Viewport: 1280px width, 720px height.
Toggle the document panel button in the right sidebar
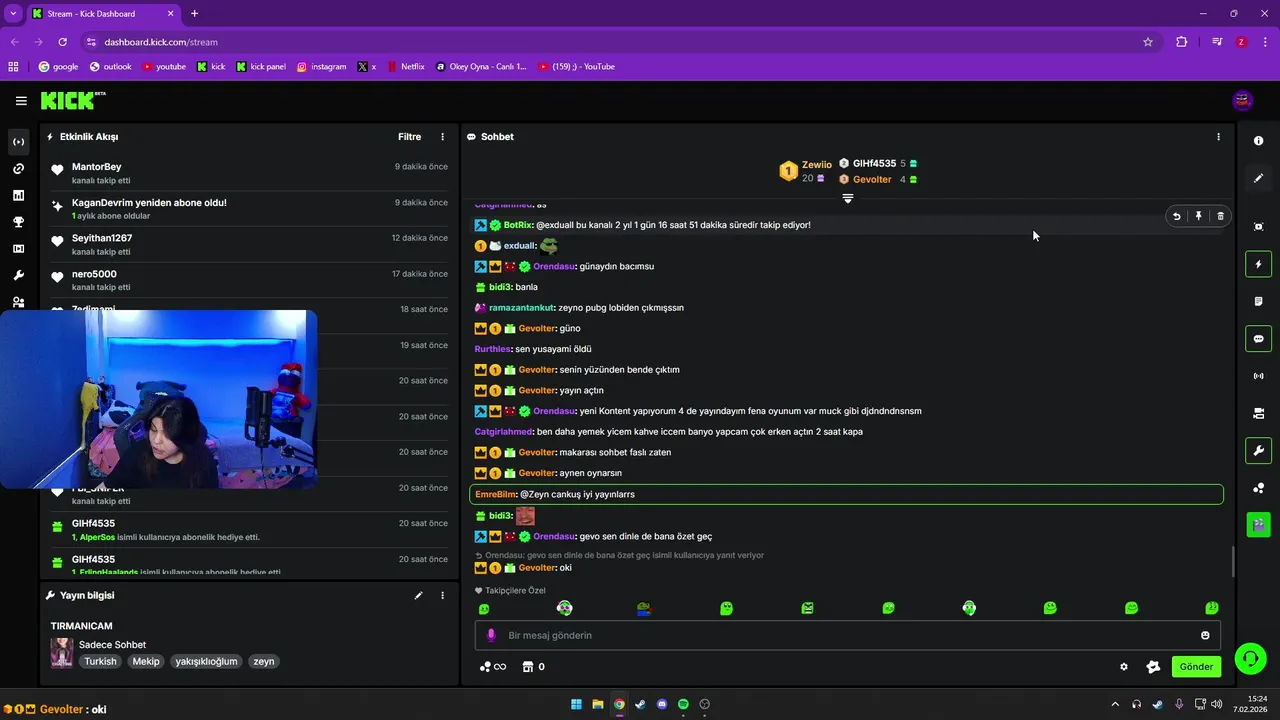pos(1259,302)
